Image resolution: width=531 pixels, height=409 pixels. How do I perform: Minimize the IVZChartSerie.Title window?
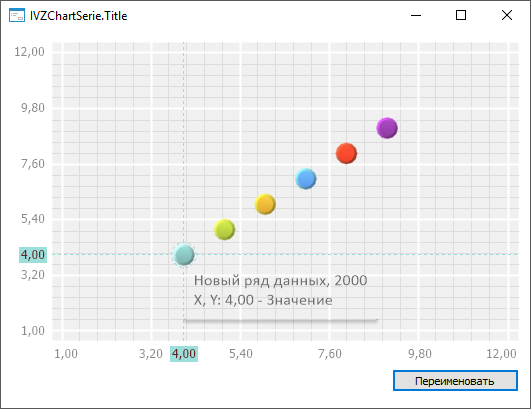click(x=416, y=15)
